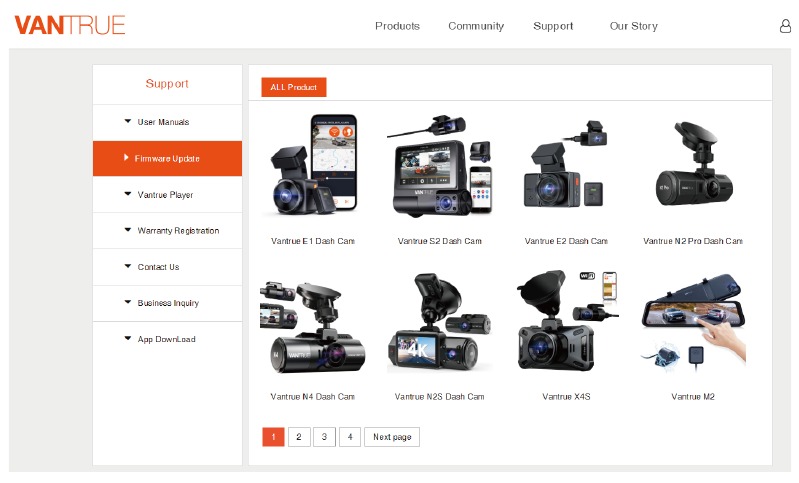Click the Vantrue E1 Dash Cam label
This screenshot has height=483, width=799.
pyautogui.click(x=313, y=241)
